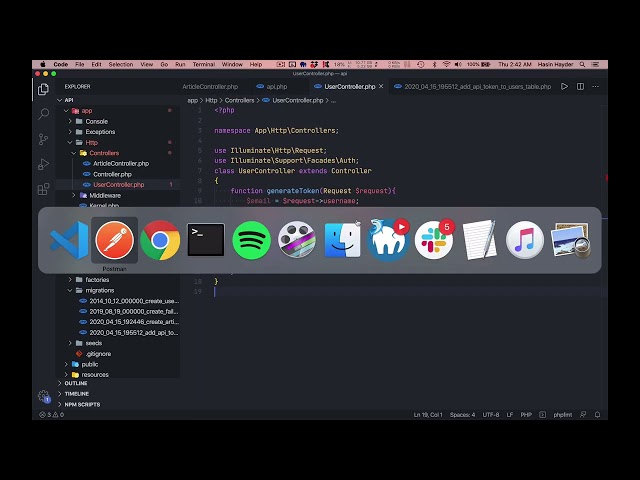
Task: Change indentation via Spaces: 4
Action: pyautogui.click(x=462, y=415)
